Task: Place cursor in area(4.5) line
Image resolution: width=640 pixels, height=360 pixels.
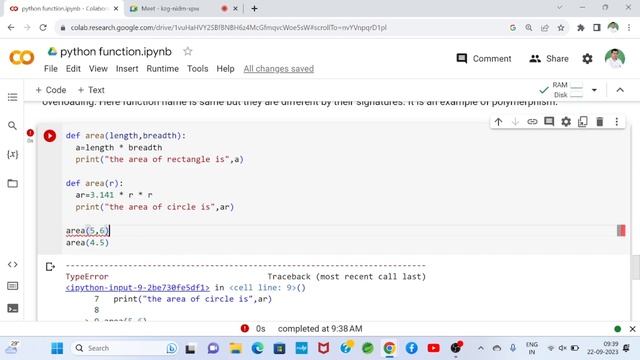Action: click(87, 243)
